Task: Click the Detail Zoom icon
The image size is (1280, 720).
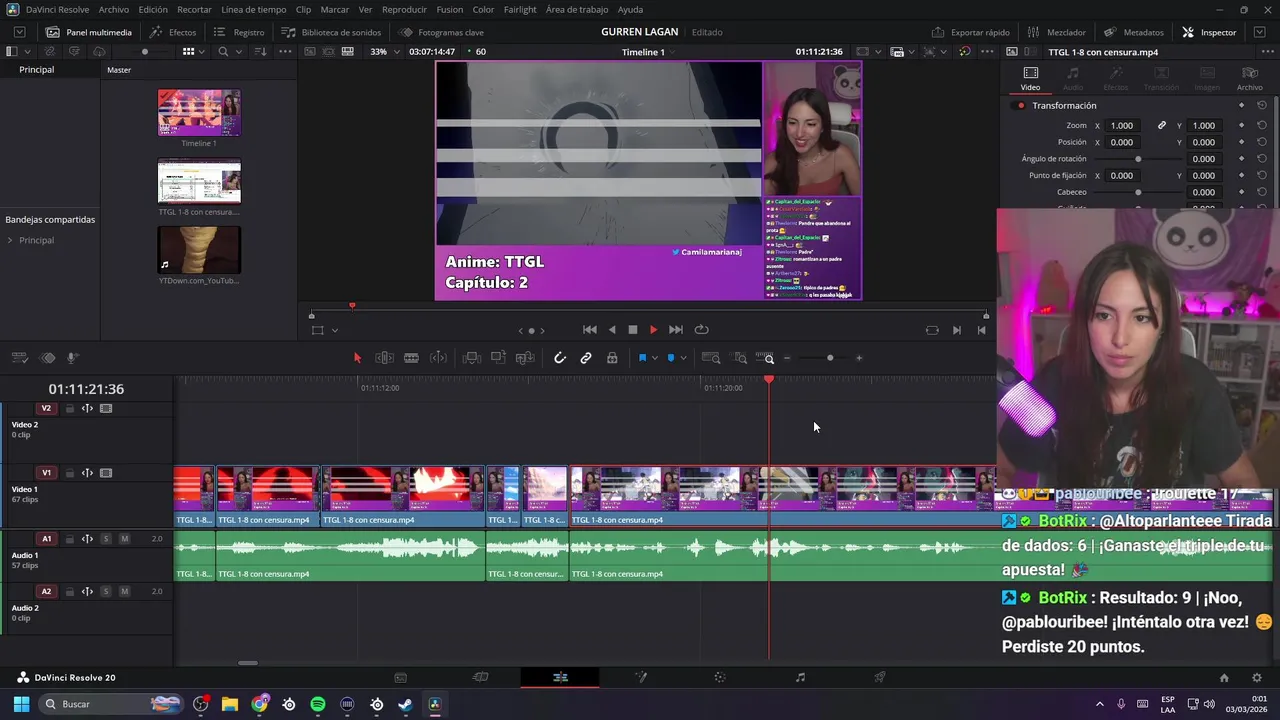Action: [741, 358]
